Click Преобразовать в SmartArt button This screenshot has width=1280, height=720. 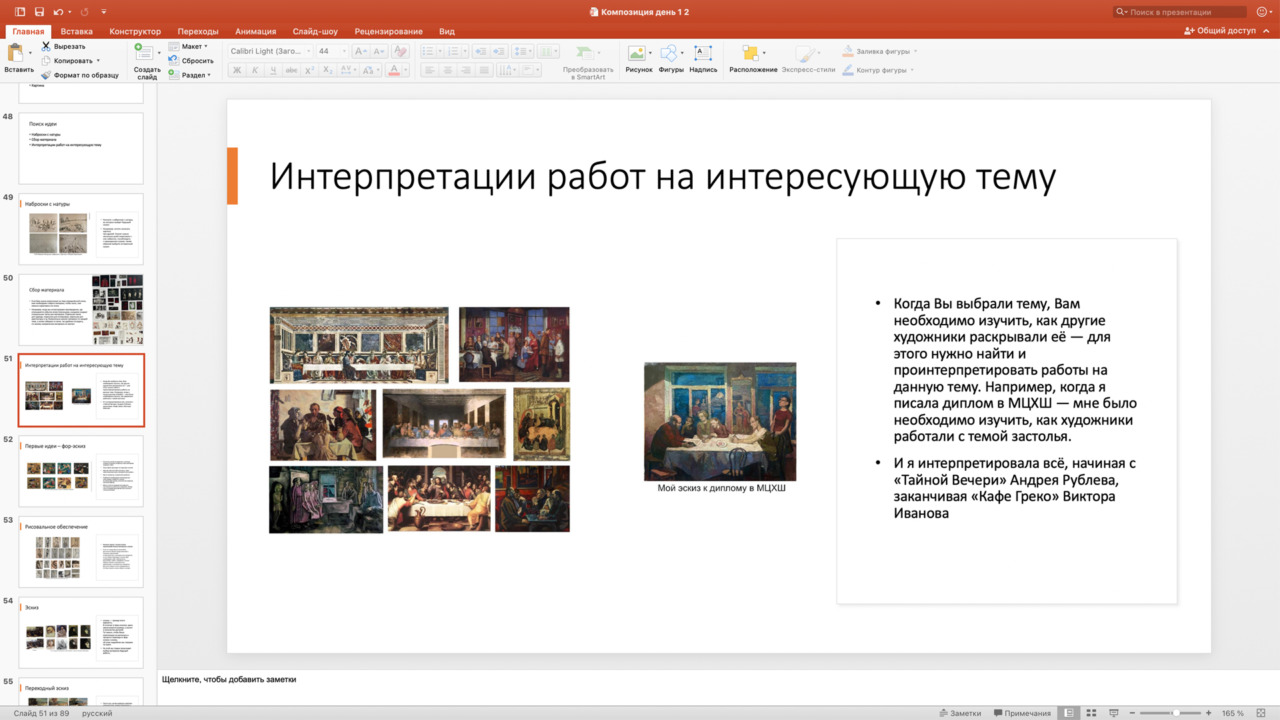pos(588,62)
